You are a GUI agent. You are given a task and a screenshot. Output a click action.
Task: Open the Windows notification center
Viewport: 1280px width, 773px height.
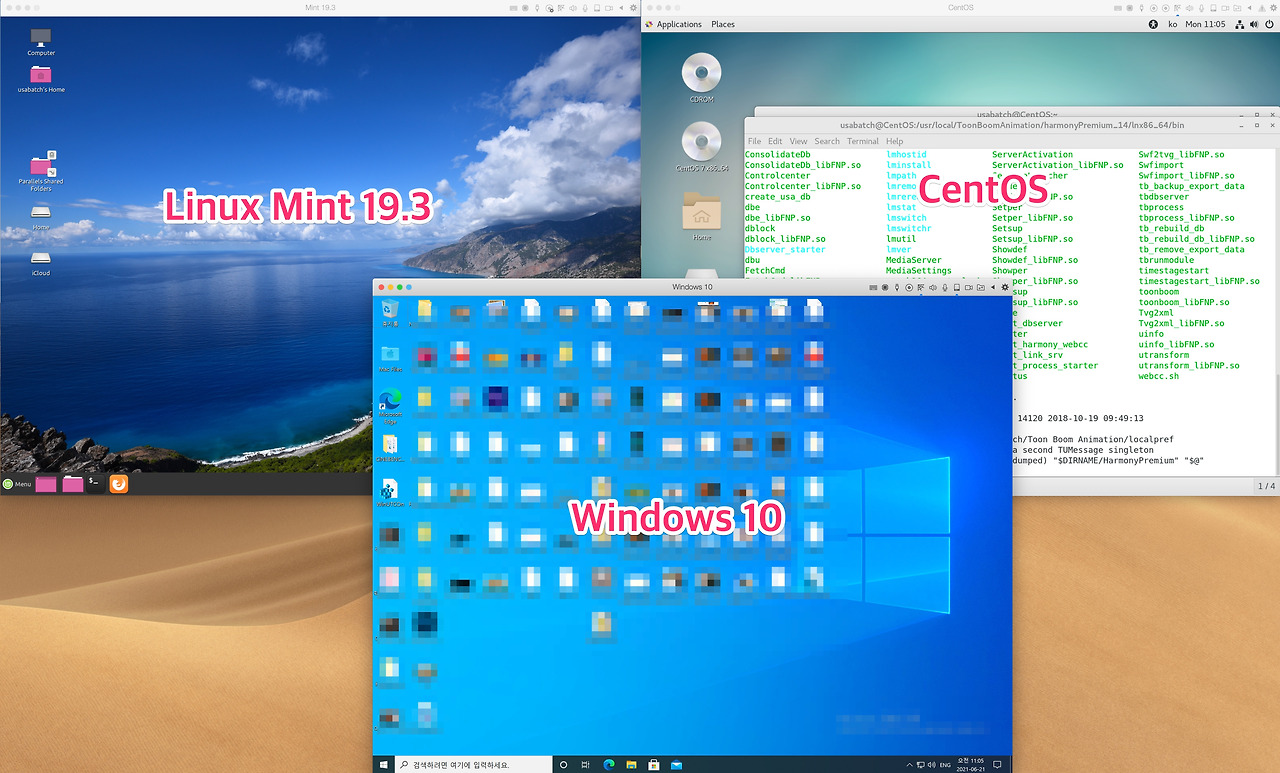tap(997, 764)
